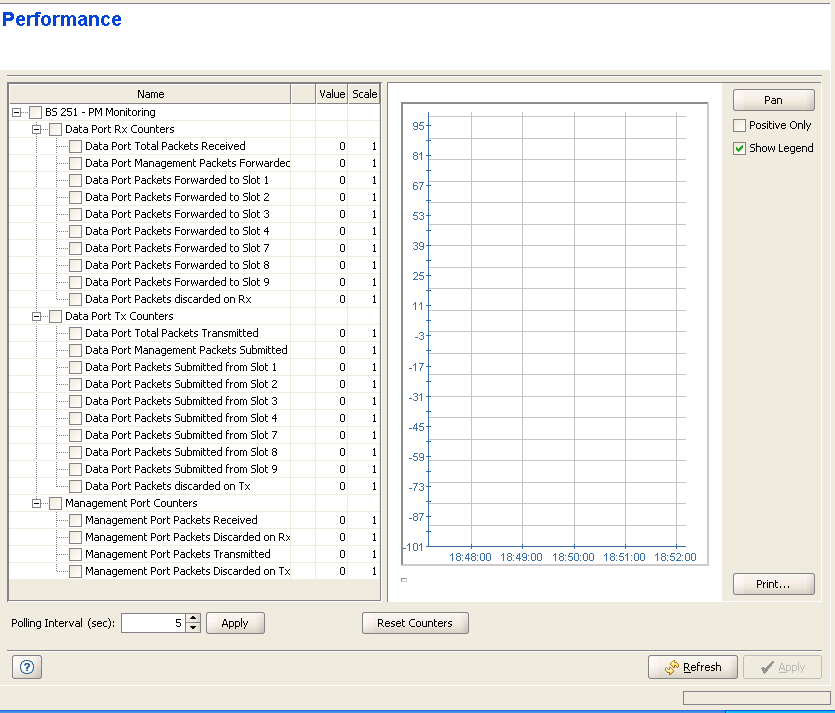The height and width of the screenshot is (713, 835).
Task: Check Data Port Total Packets Transmitted
Action: [76, 333]
